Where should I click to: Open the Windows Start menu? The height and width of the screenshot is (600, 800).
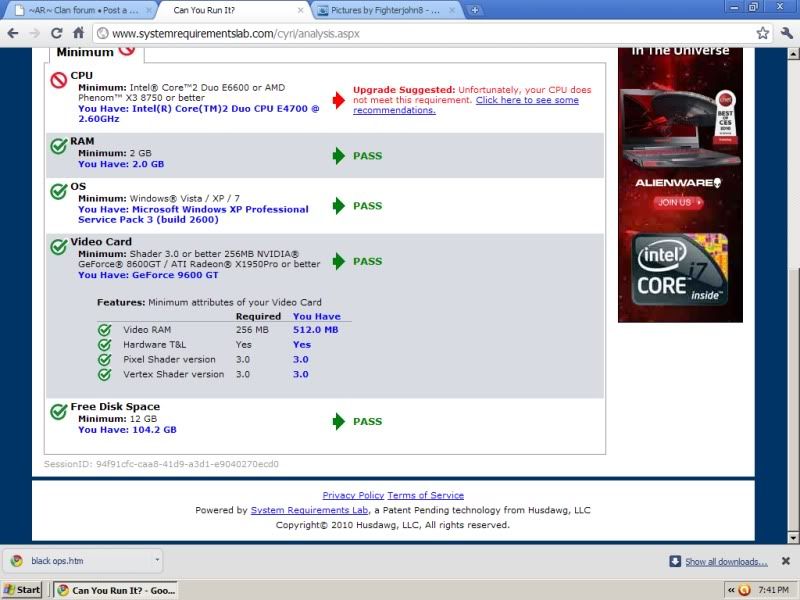(22, 590)
